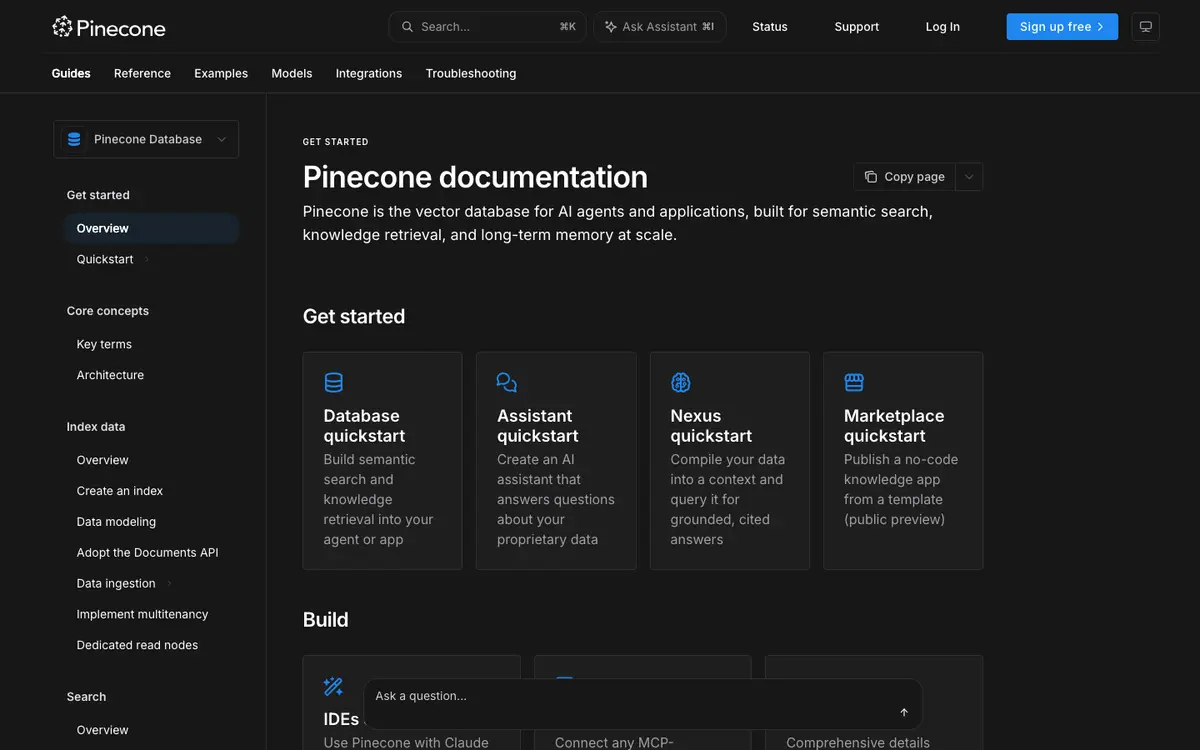Click the Assistant quickstart chat icon

(507, 382)
